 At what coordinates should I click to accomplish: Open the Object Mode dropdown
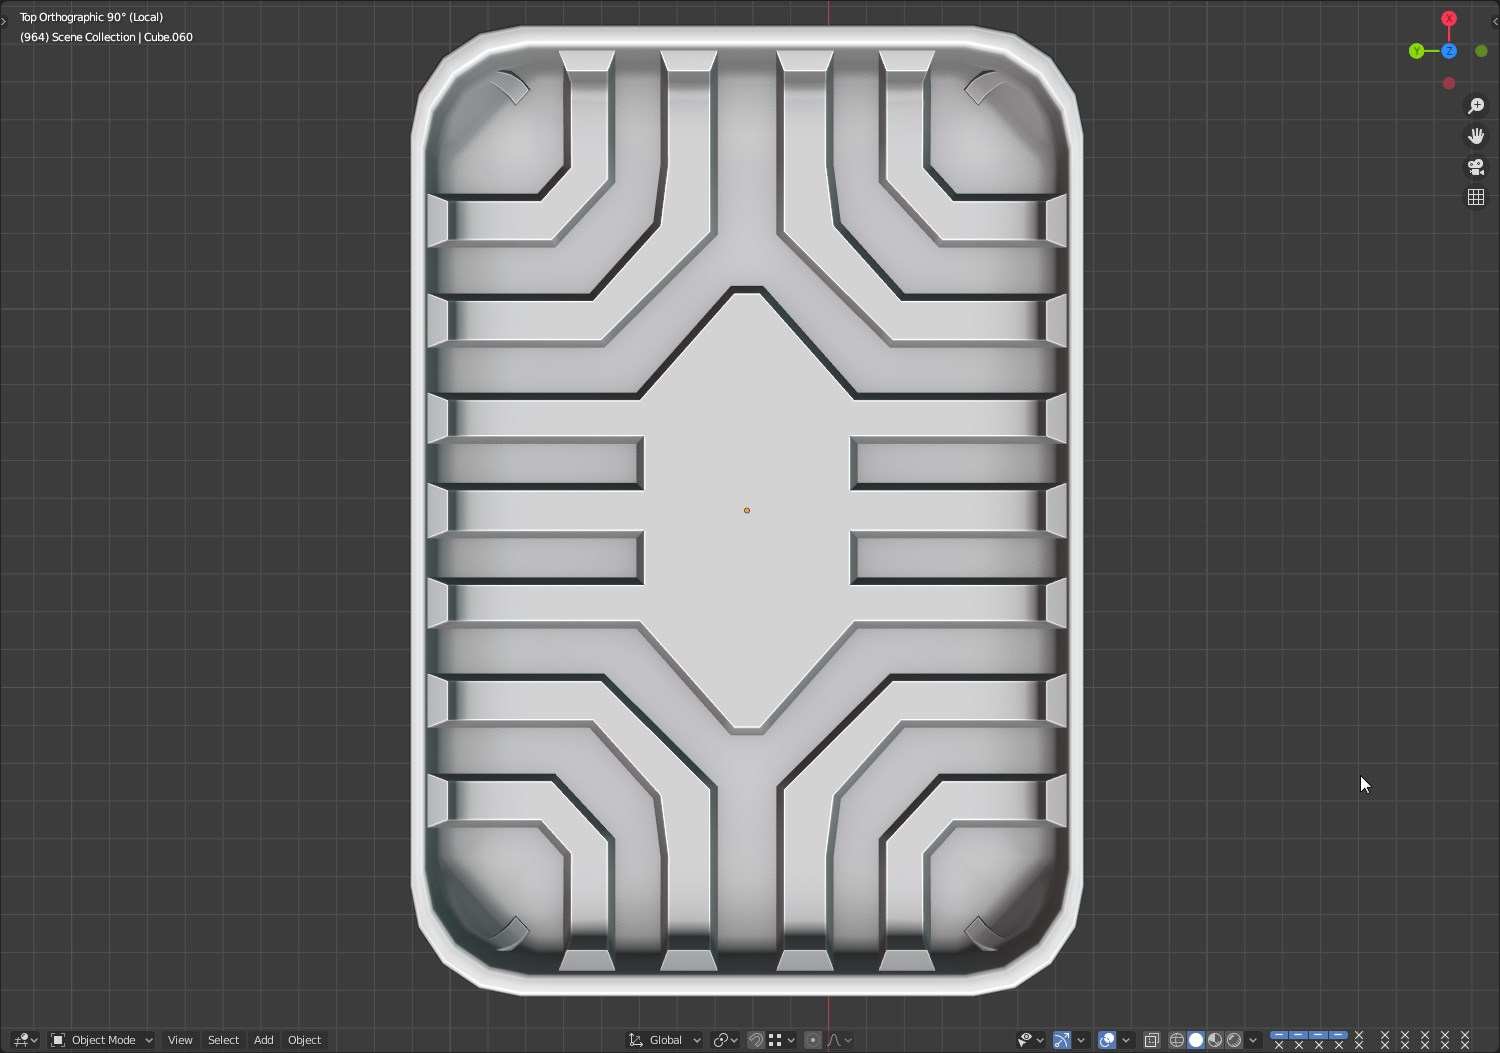[101, 1040]
